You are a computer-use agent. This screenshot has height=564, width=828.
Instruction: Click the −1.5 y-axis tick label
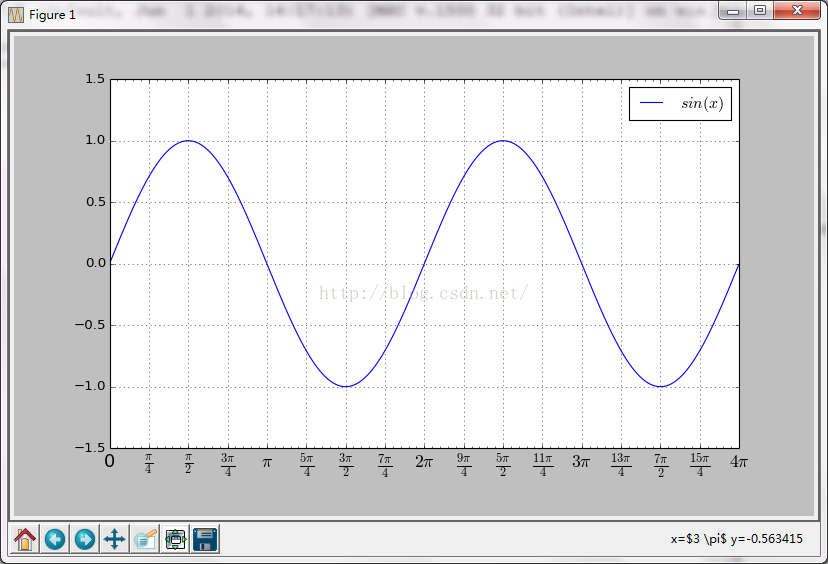(90, 448)
